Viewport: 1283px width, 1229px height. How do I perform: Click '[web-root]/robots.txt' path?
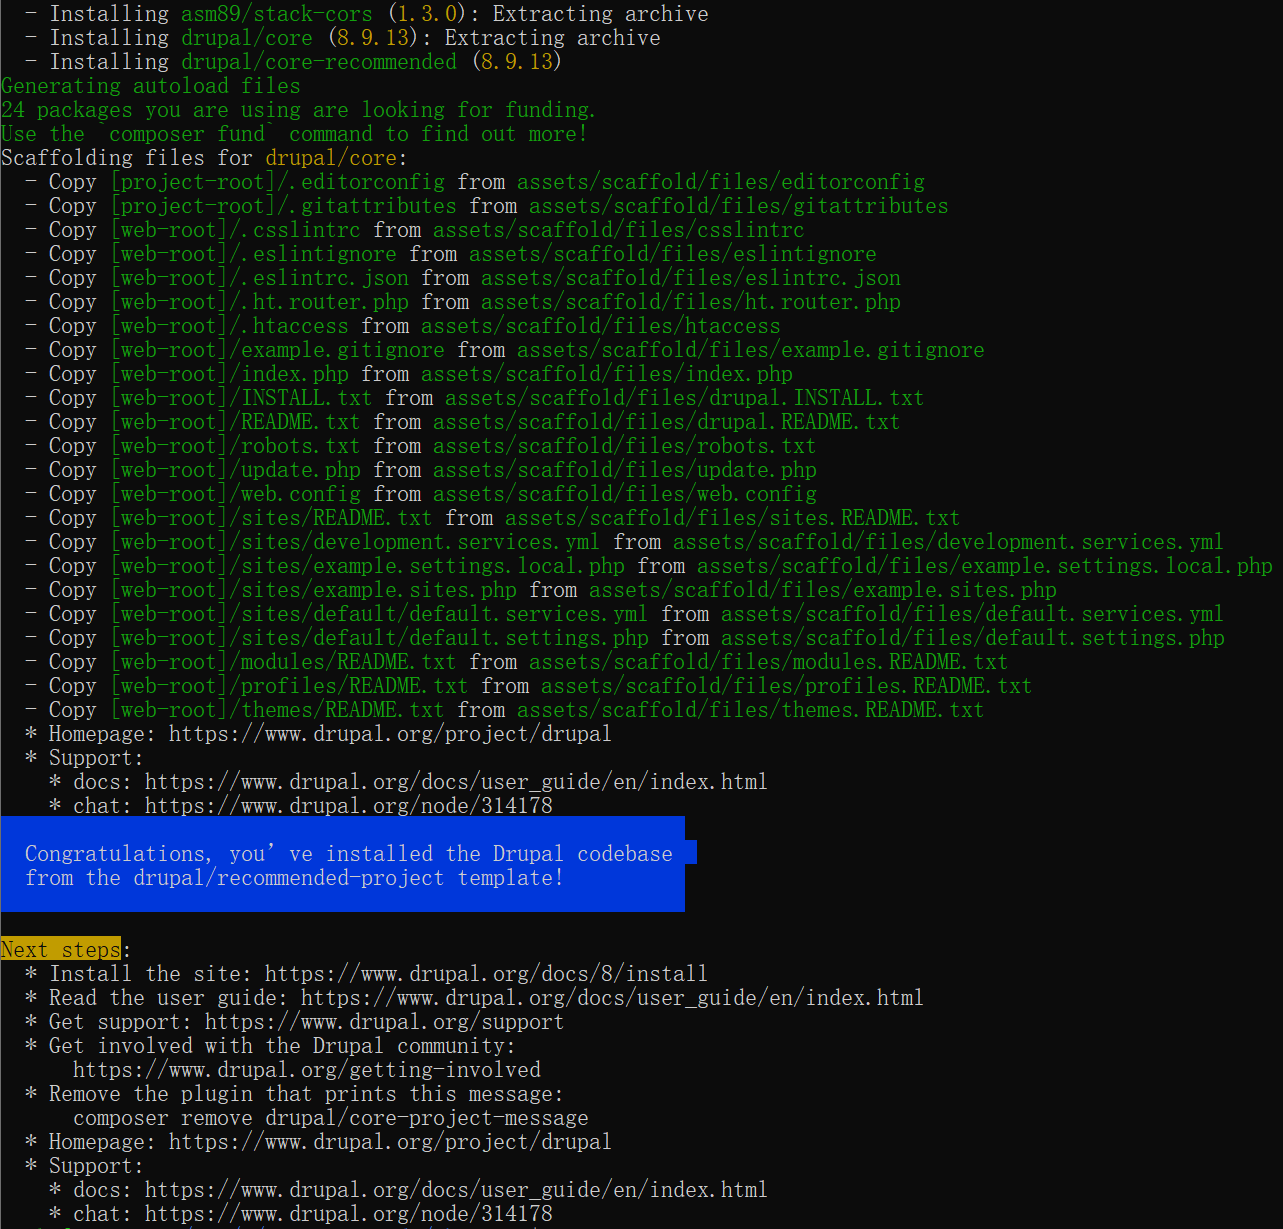[x=235, y=446]
